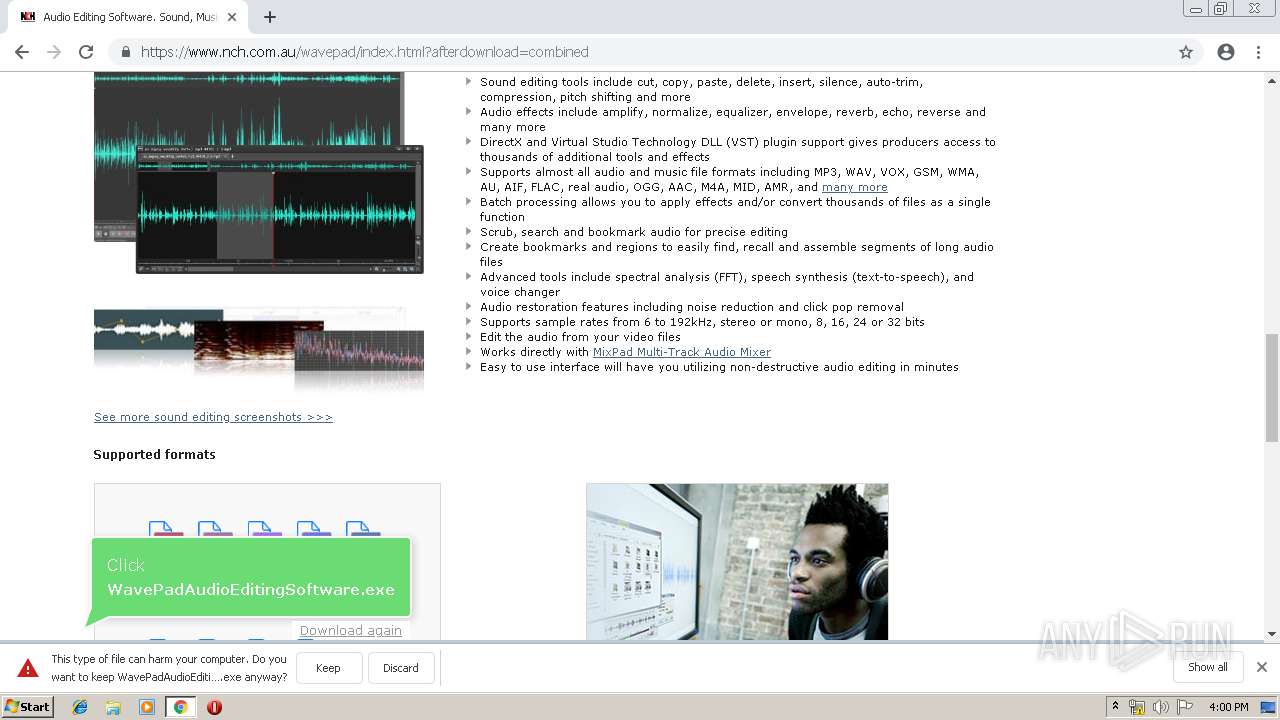Open the Chrome profile avatar icon
Screen dimensions: 1280x720
tap(1226, 52)
